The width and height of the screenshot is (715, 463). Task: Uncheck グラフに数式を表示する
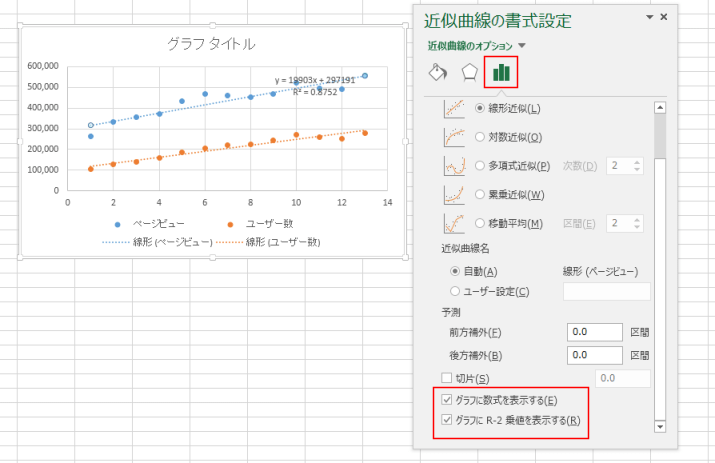pyautogui.click(x=446, y=400)
